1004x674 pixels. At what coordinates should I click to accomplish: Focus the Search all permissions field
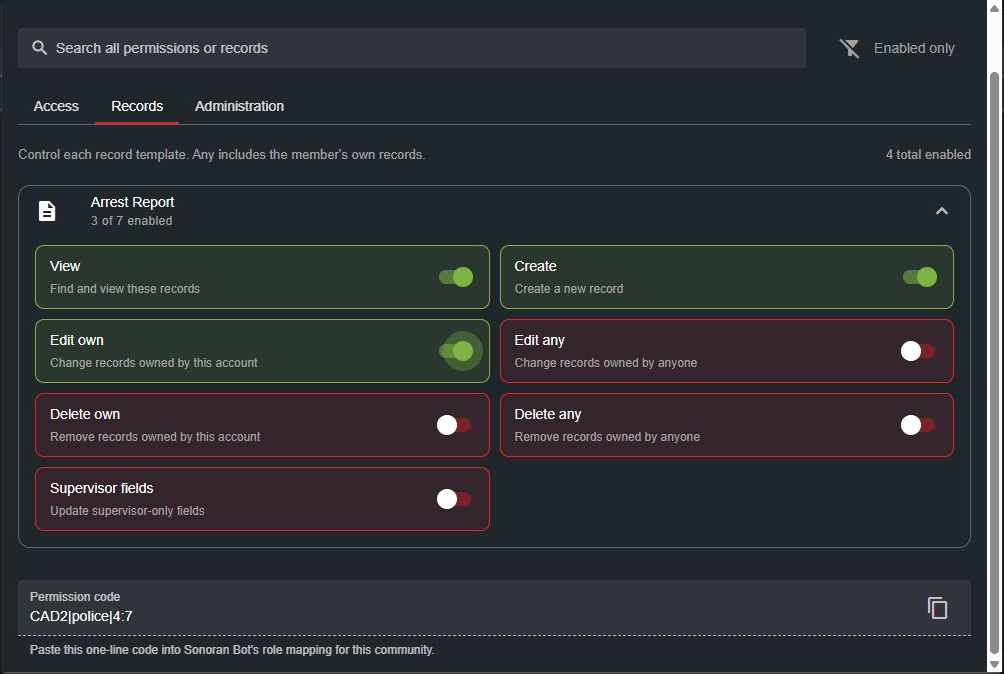tap(412, 48)
